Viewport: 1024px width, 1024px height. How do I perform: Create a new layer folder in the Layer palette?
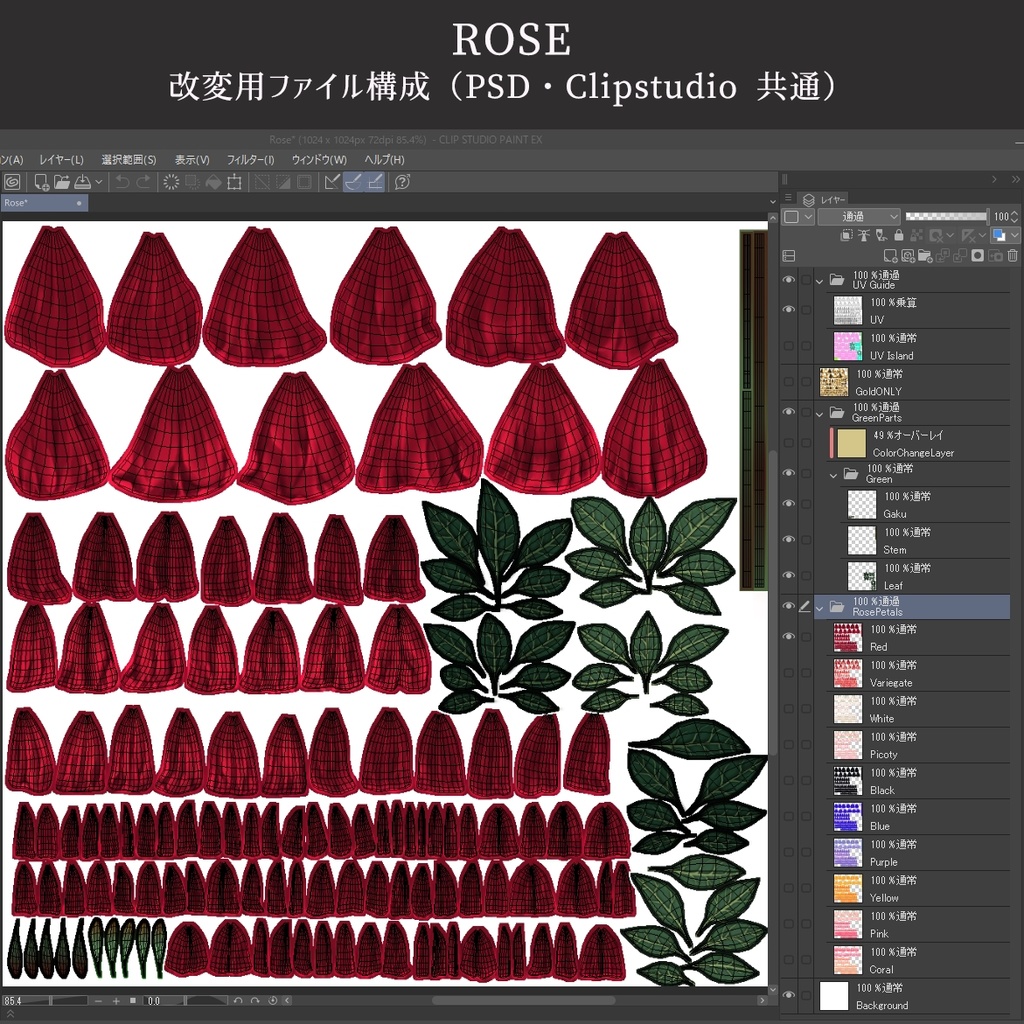(924, 256)
